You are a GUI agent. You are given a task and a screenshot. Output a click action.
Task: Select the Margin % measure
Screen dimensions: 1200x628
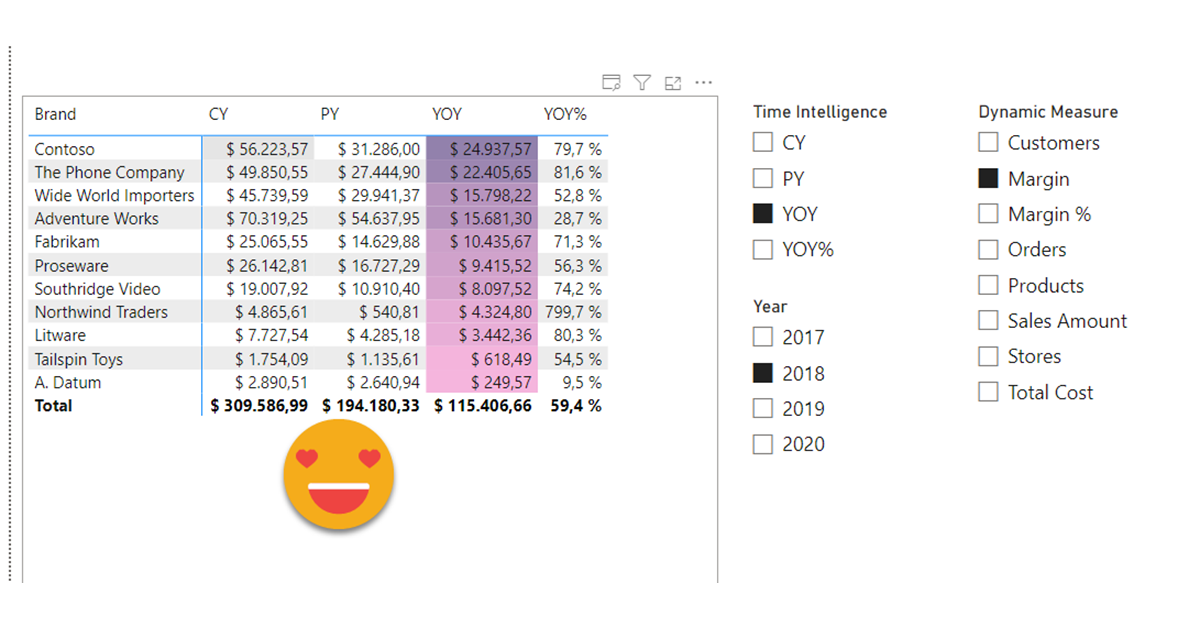[988, 213]
